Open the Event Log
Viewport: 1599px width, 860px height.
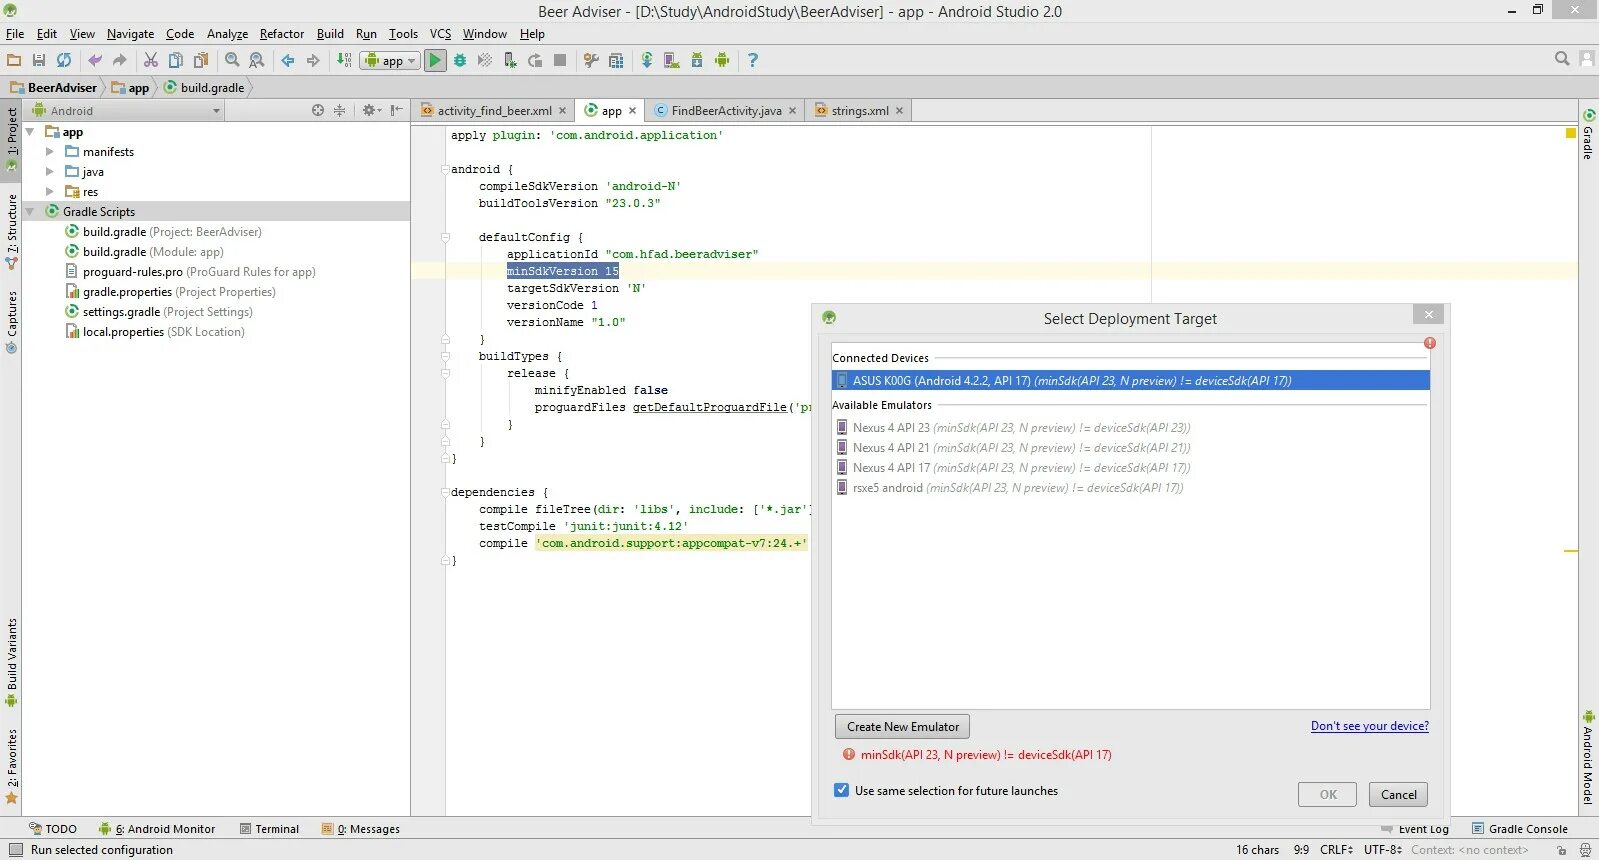pos(1414,829)
